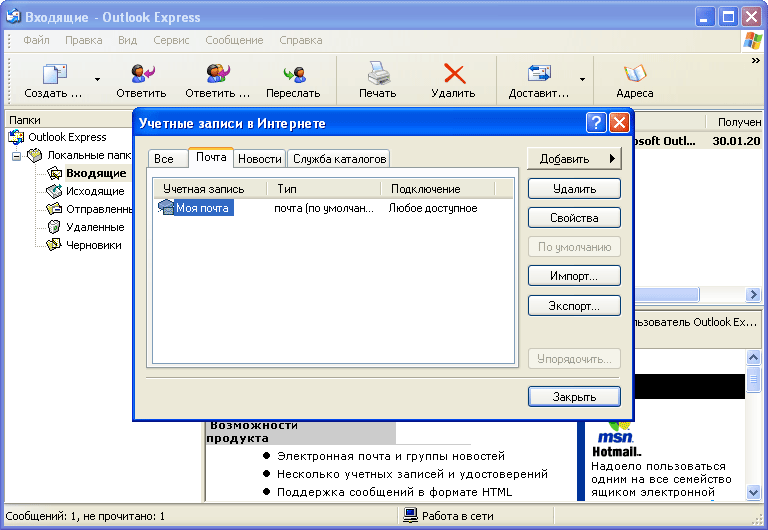Click the Добавить button with arrow
Screen dimensions: 768x530
574,159
